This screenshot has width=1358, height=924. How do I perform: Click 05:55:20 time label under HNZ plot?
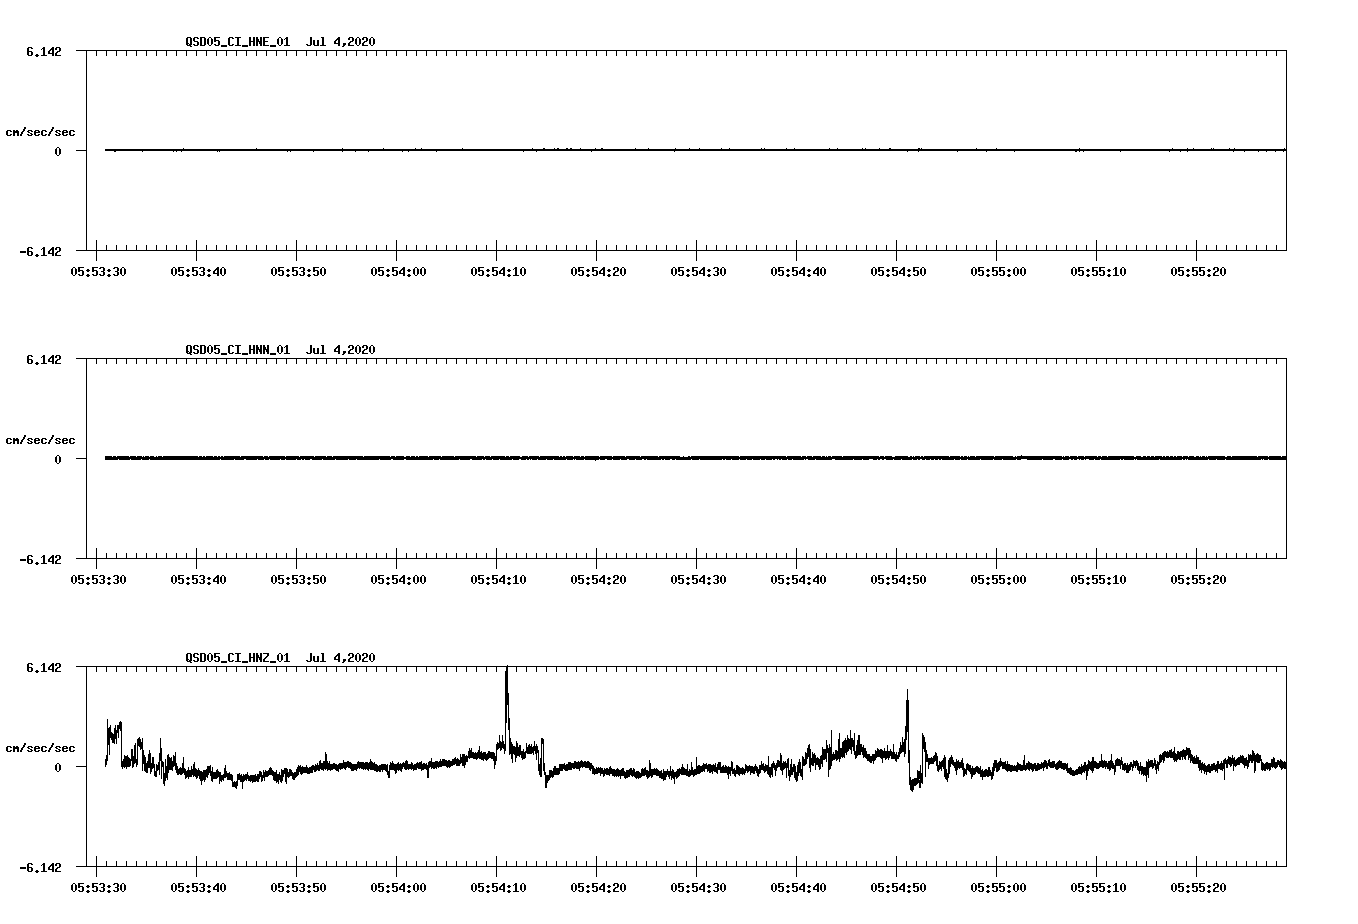1198,887
